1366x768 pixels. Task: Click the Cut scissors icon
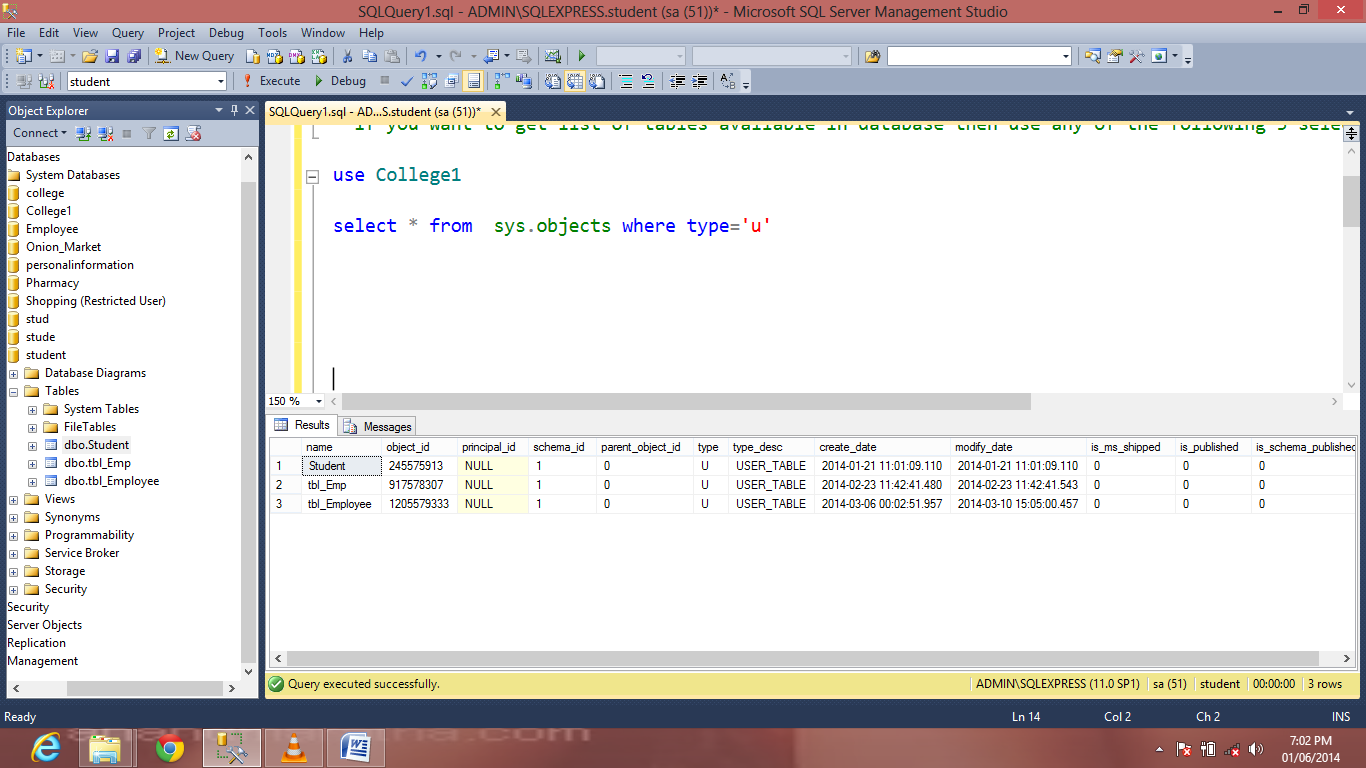[x=347, y=56]
